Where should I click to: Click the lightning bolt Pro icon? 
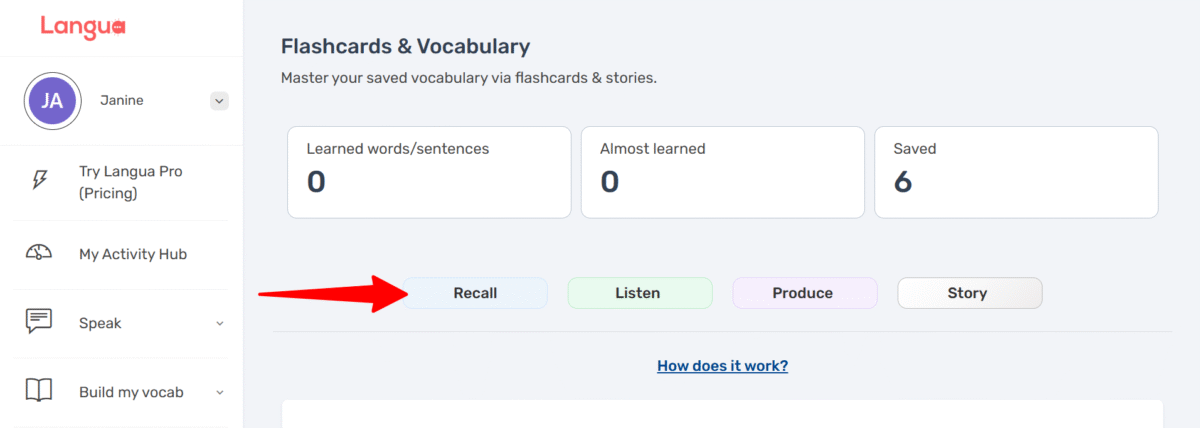click(39, 179)
